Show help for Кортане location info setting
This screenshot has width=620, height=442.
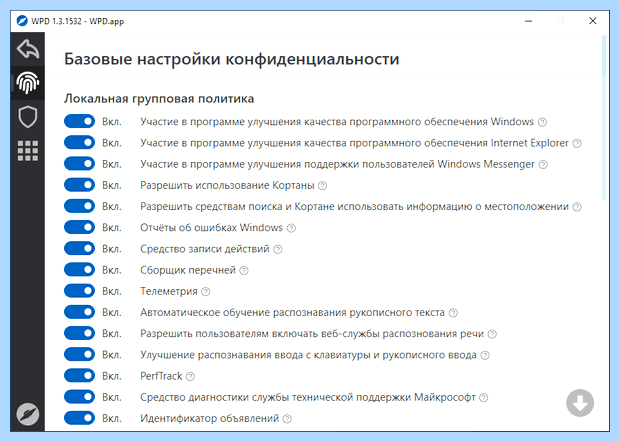[x=577, y=207]
